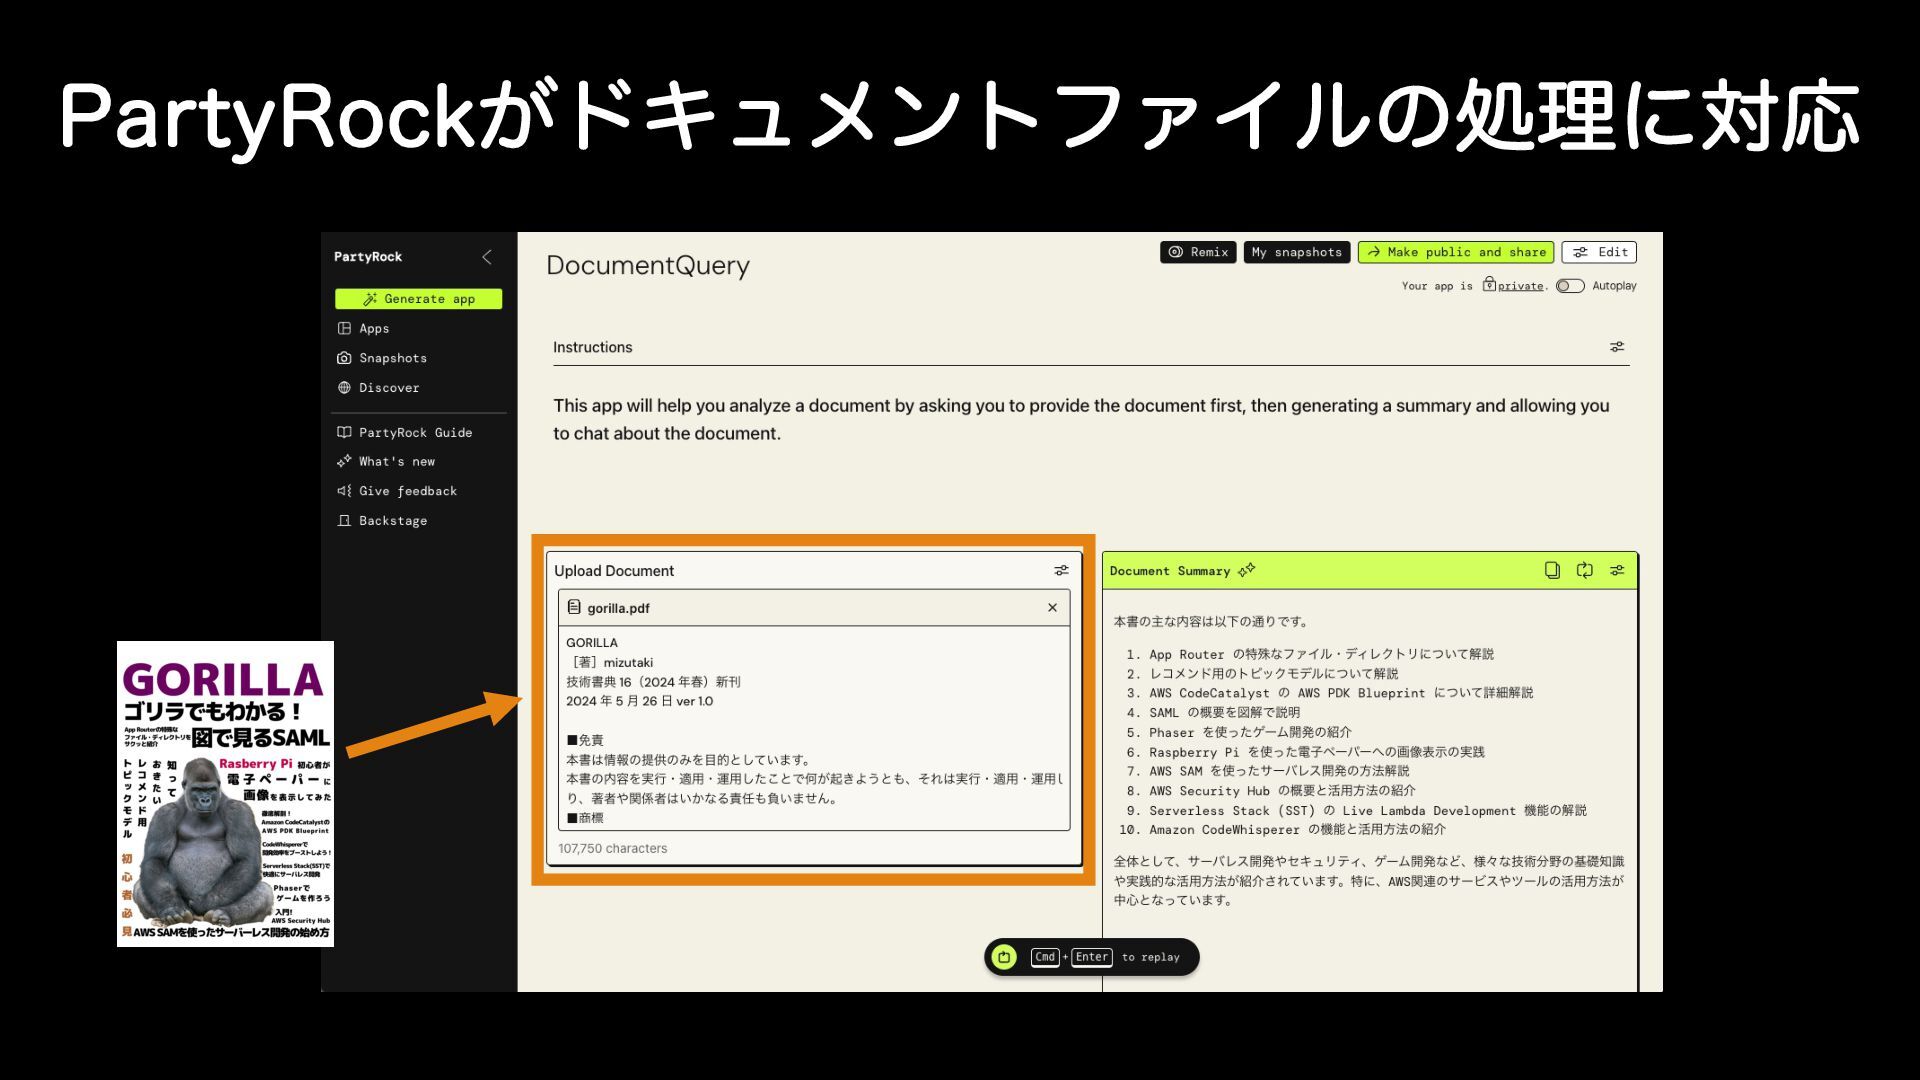Click the gorilla.pdf document file icon

click(x=574, y=607)
